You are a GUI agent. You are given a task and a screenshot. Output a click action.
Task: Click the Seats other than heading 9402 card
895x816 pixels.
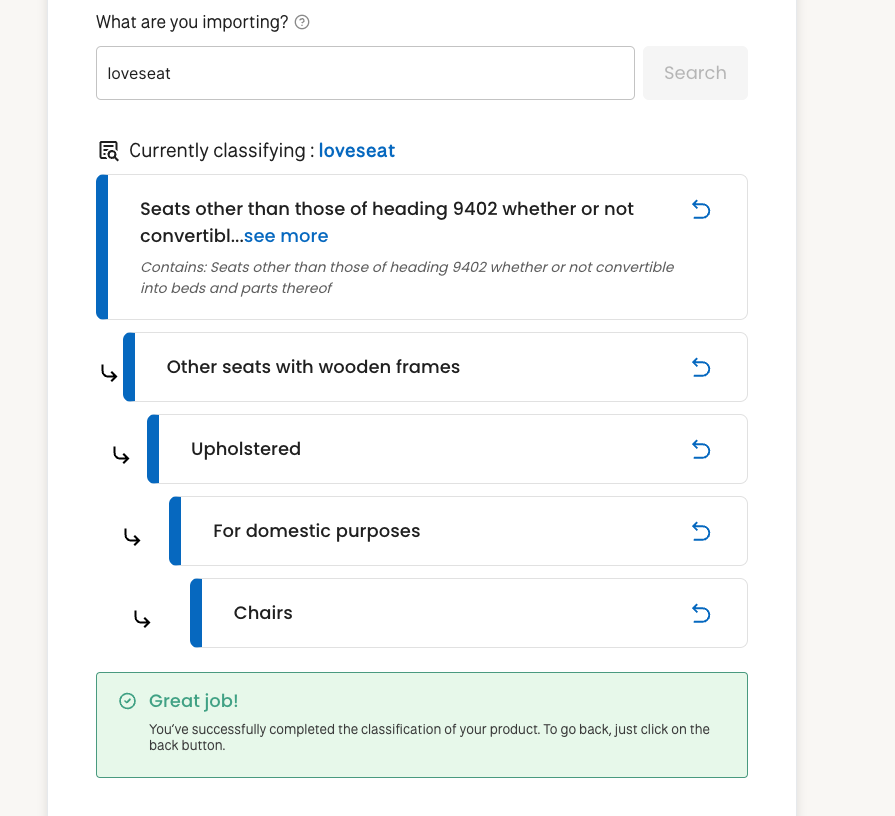422,247
